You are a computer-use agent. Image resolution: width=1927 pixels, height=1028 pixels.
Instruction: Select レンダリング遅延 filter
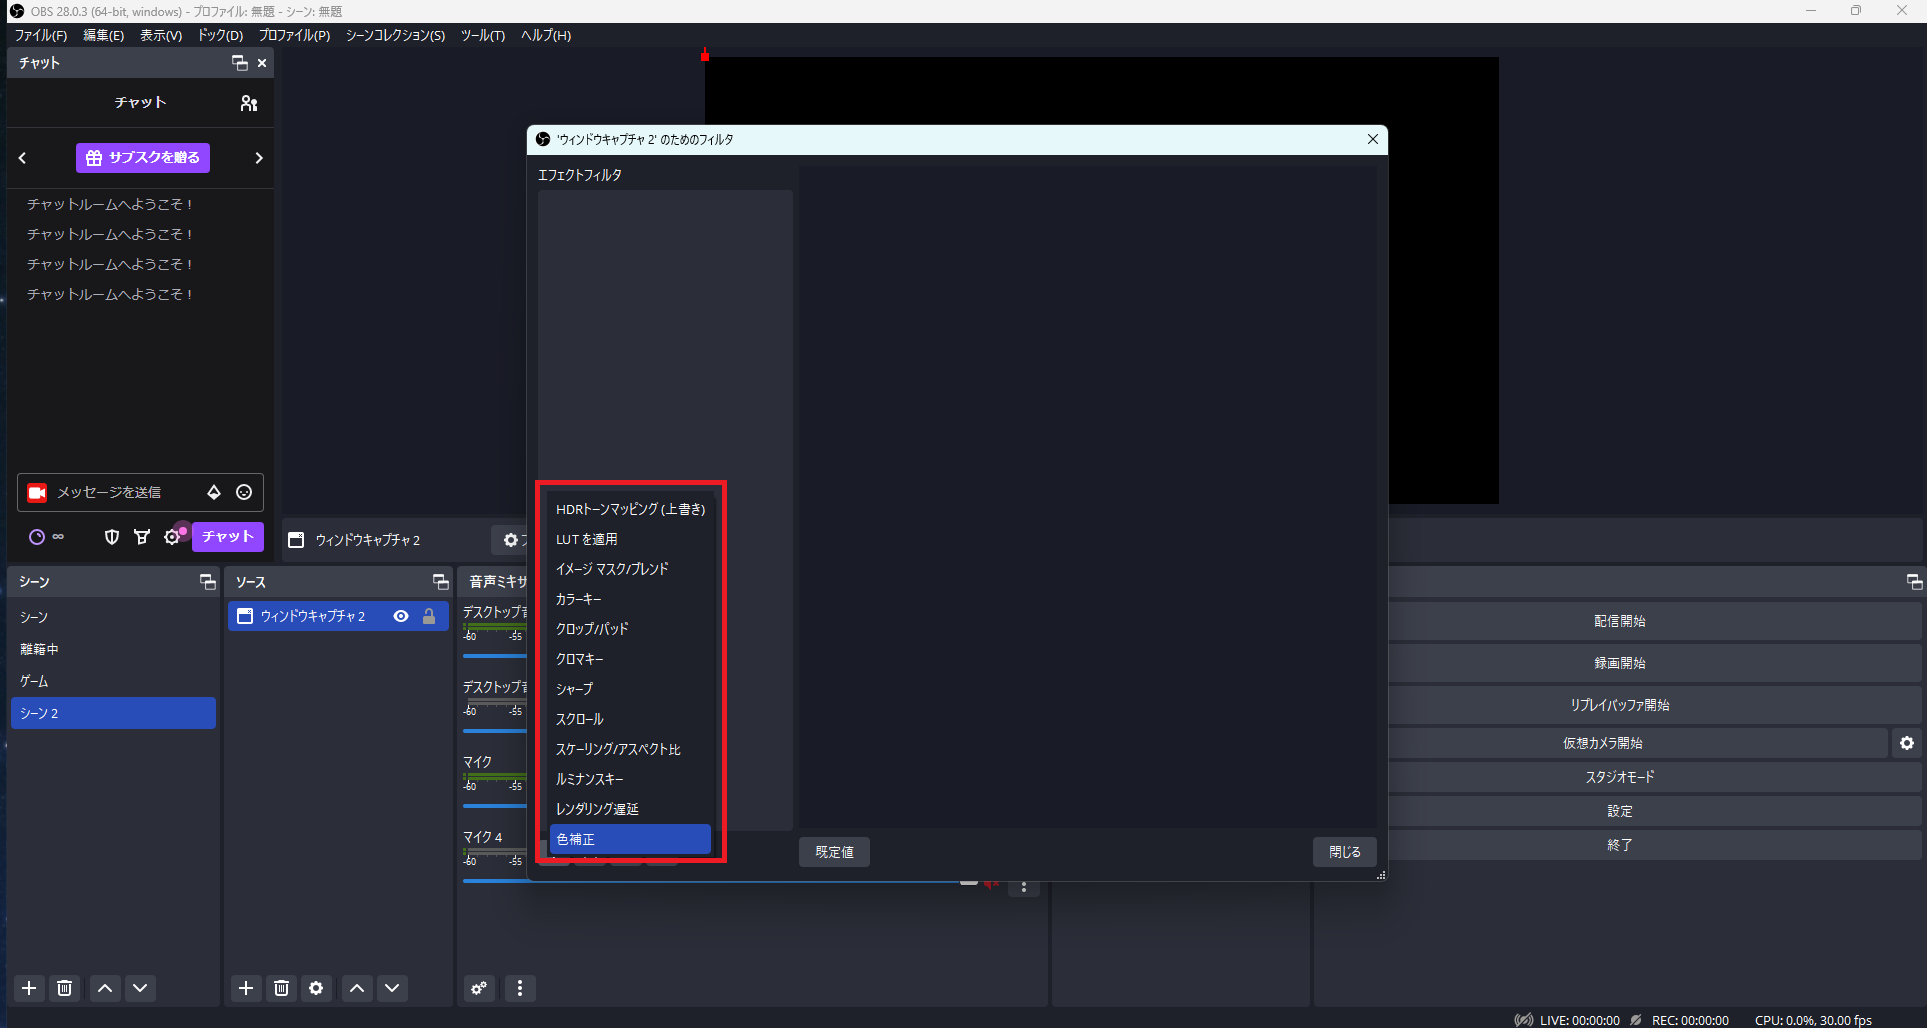point(630,809)
